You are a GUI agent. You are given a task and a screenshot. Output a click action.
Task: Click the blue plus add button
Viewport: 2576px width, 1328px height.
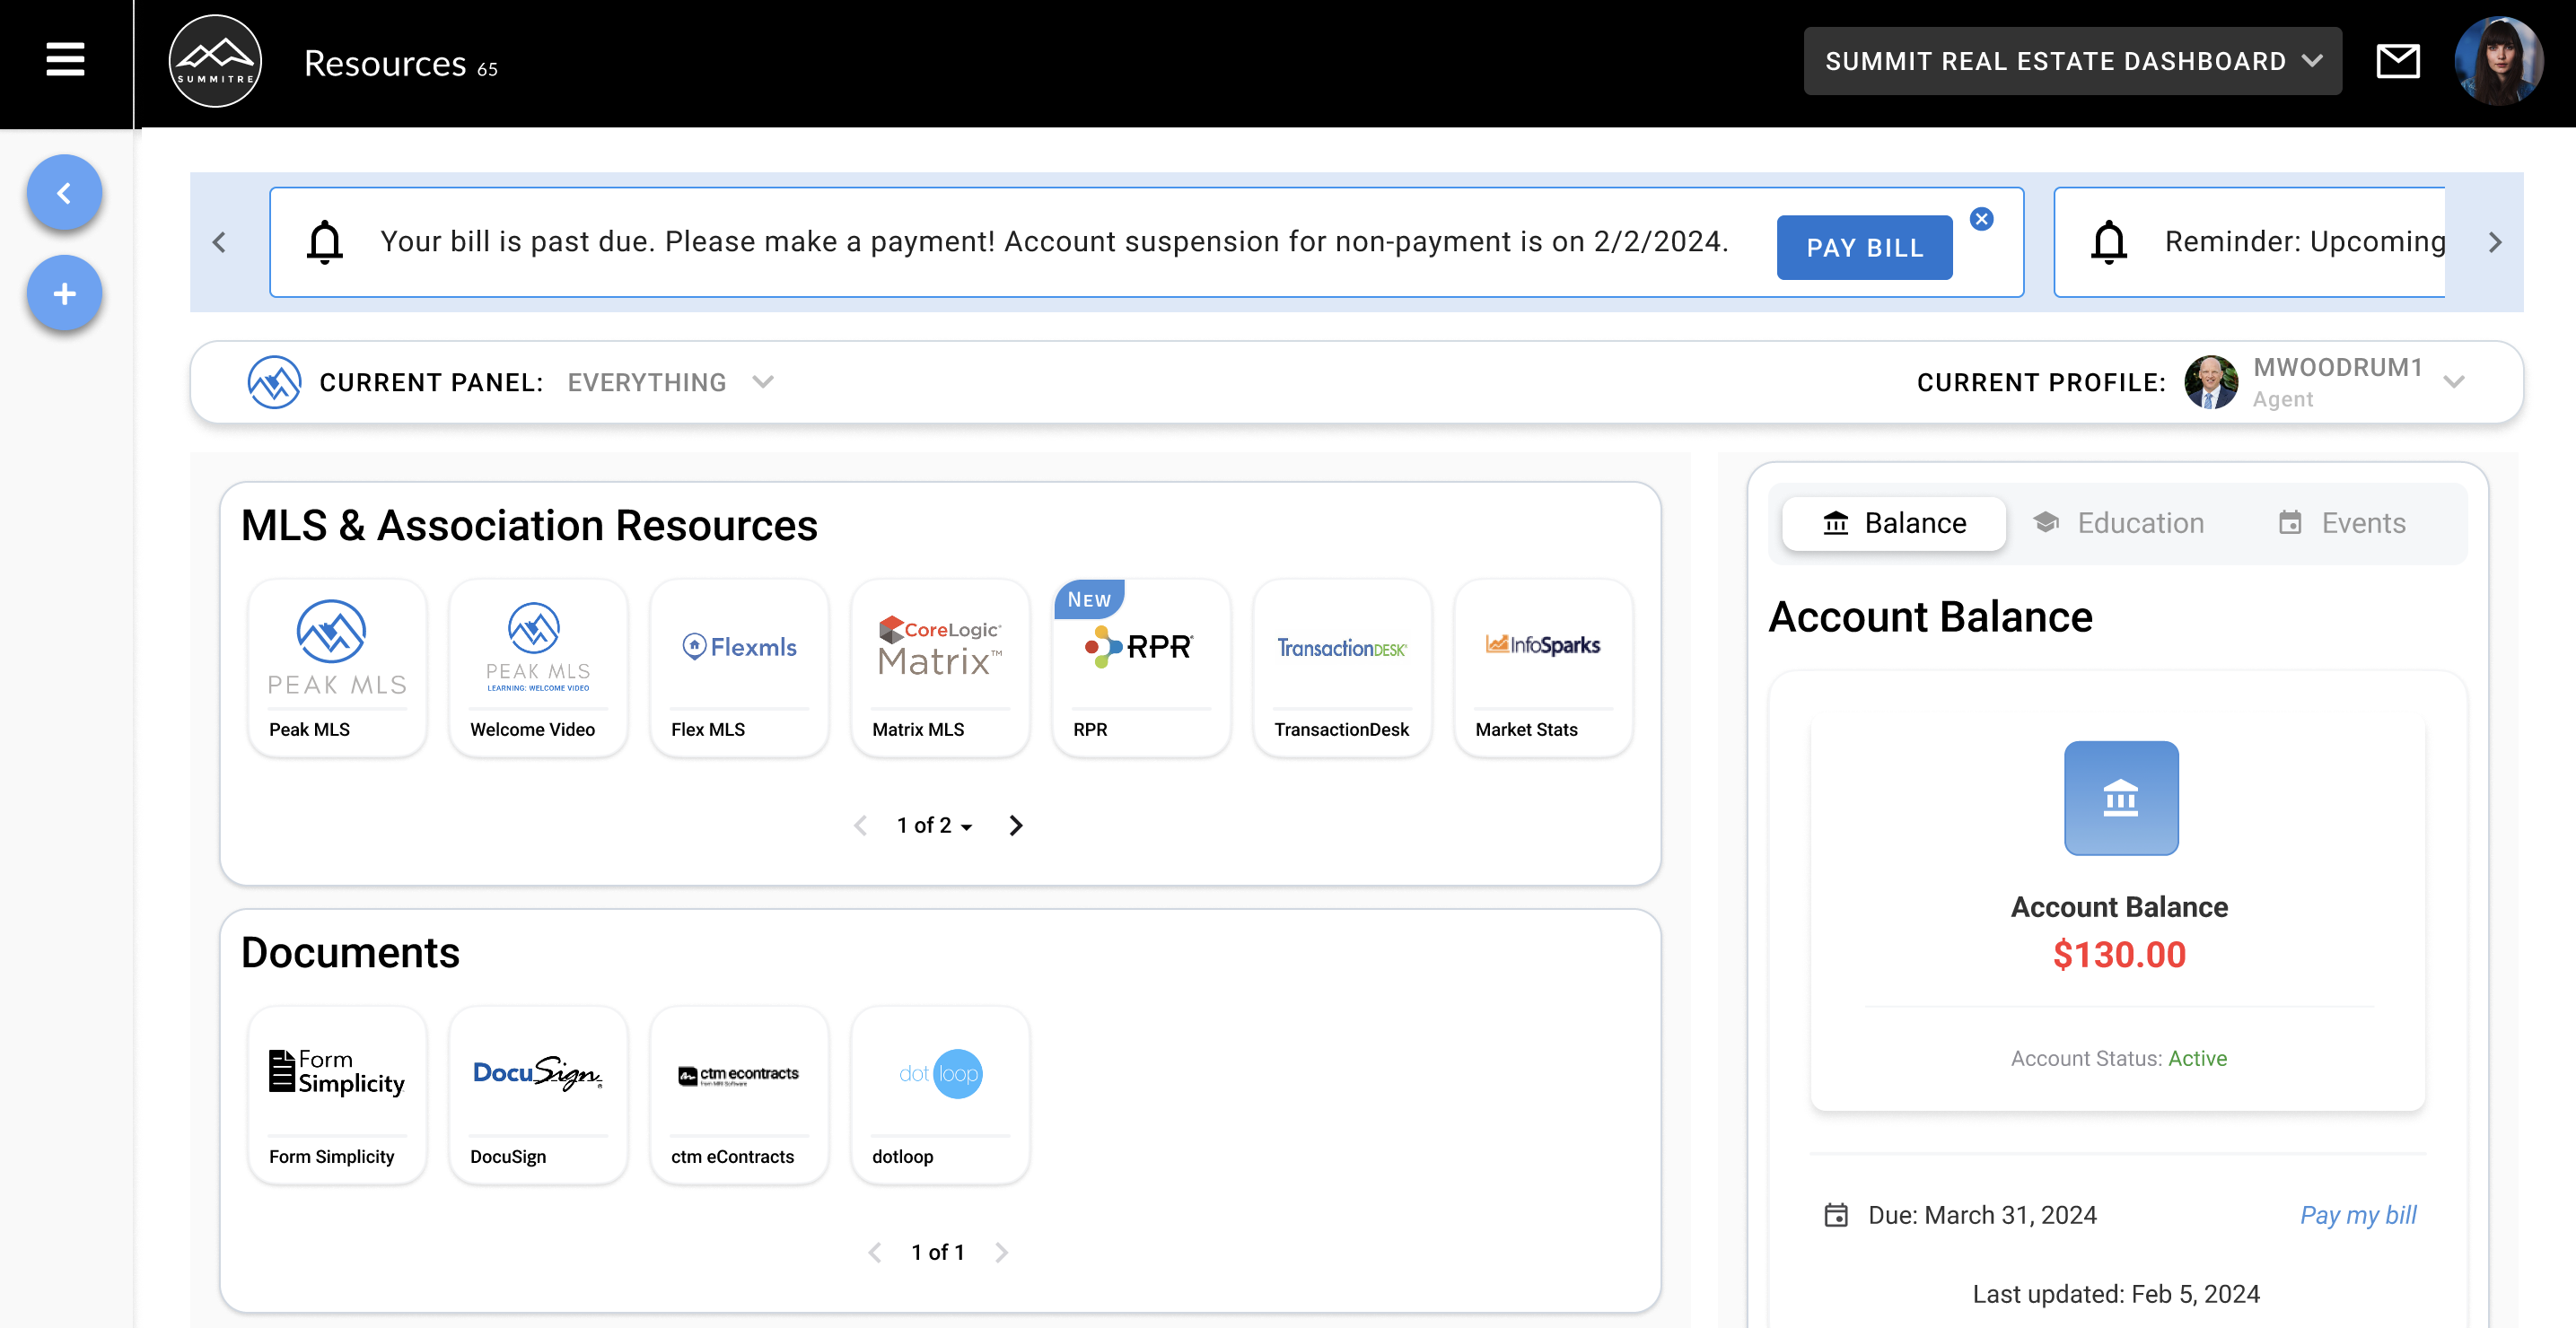coord(64,294)
